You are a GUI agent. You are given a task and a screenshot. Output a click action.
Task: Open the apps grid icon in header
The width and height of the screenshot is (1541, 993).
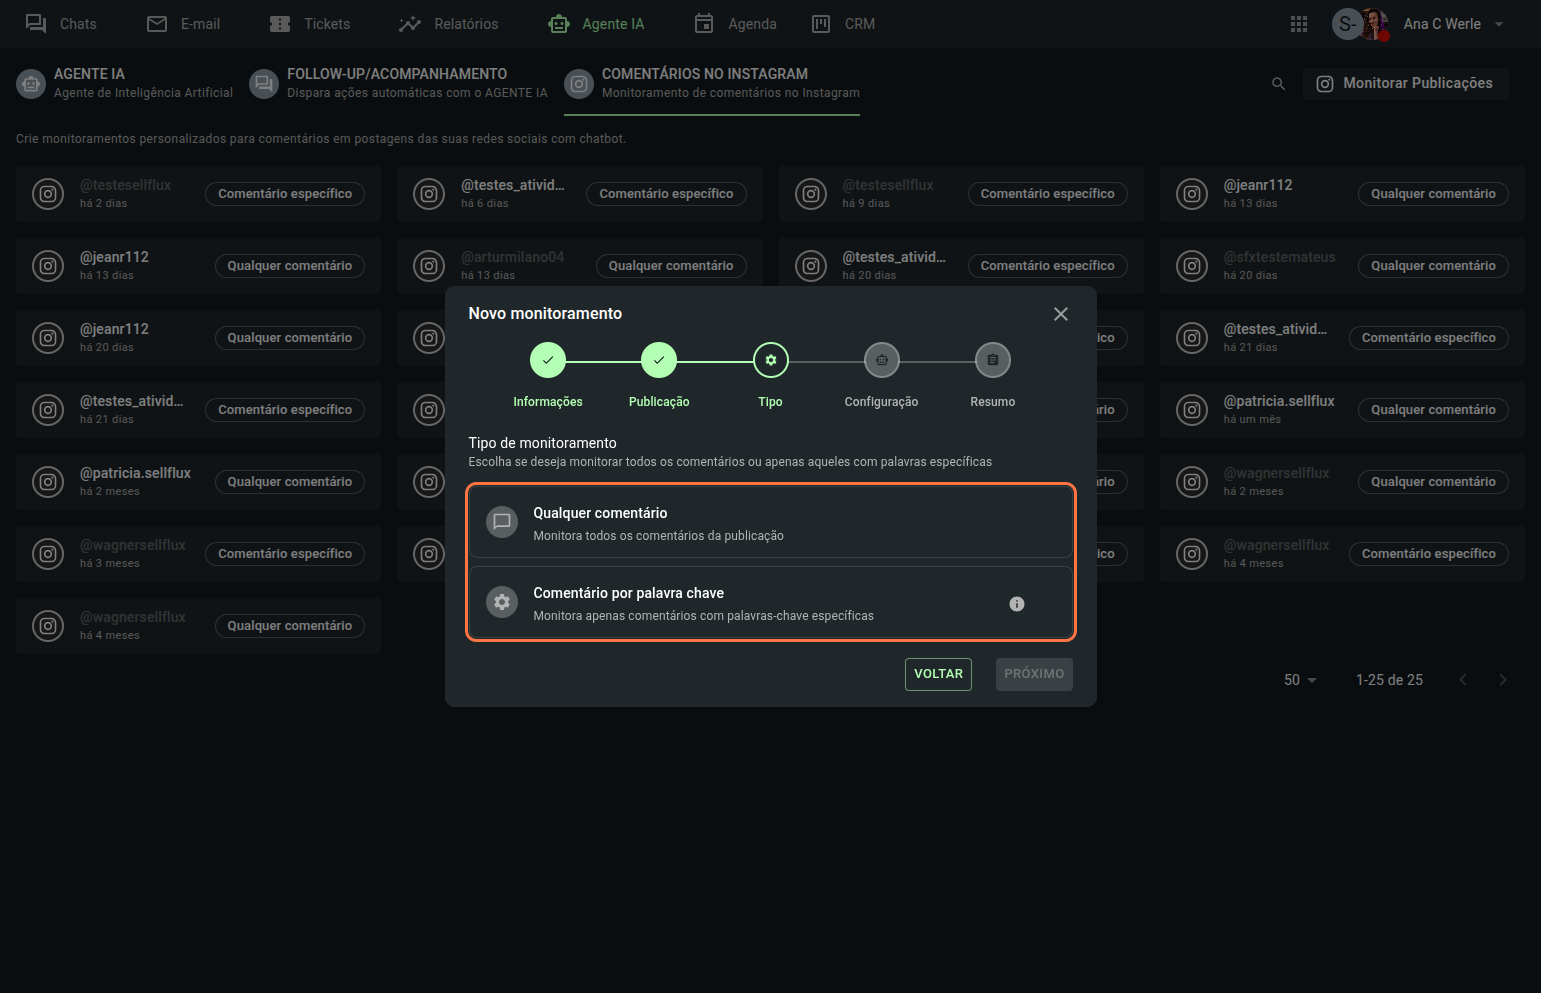pos(1298,24)
